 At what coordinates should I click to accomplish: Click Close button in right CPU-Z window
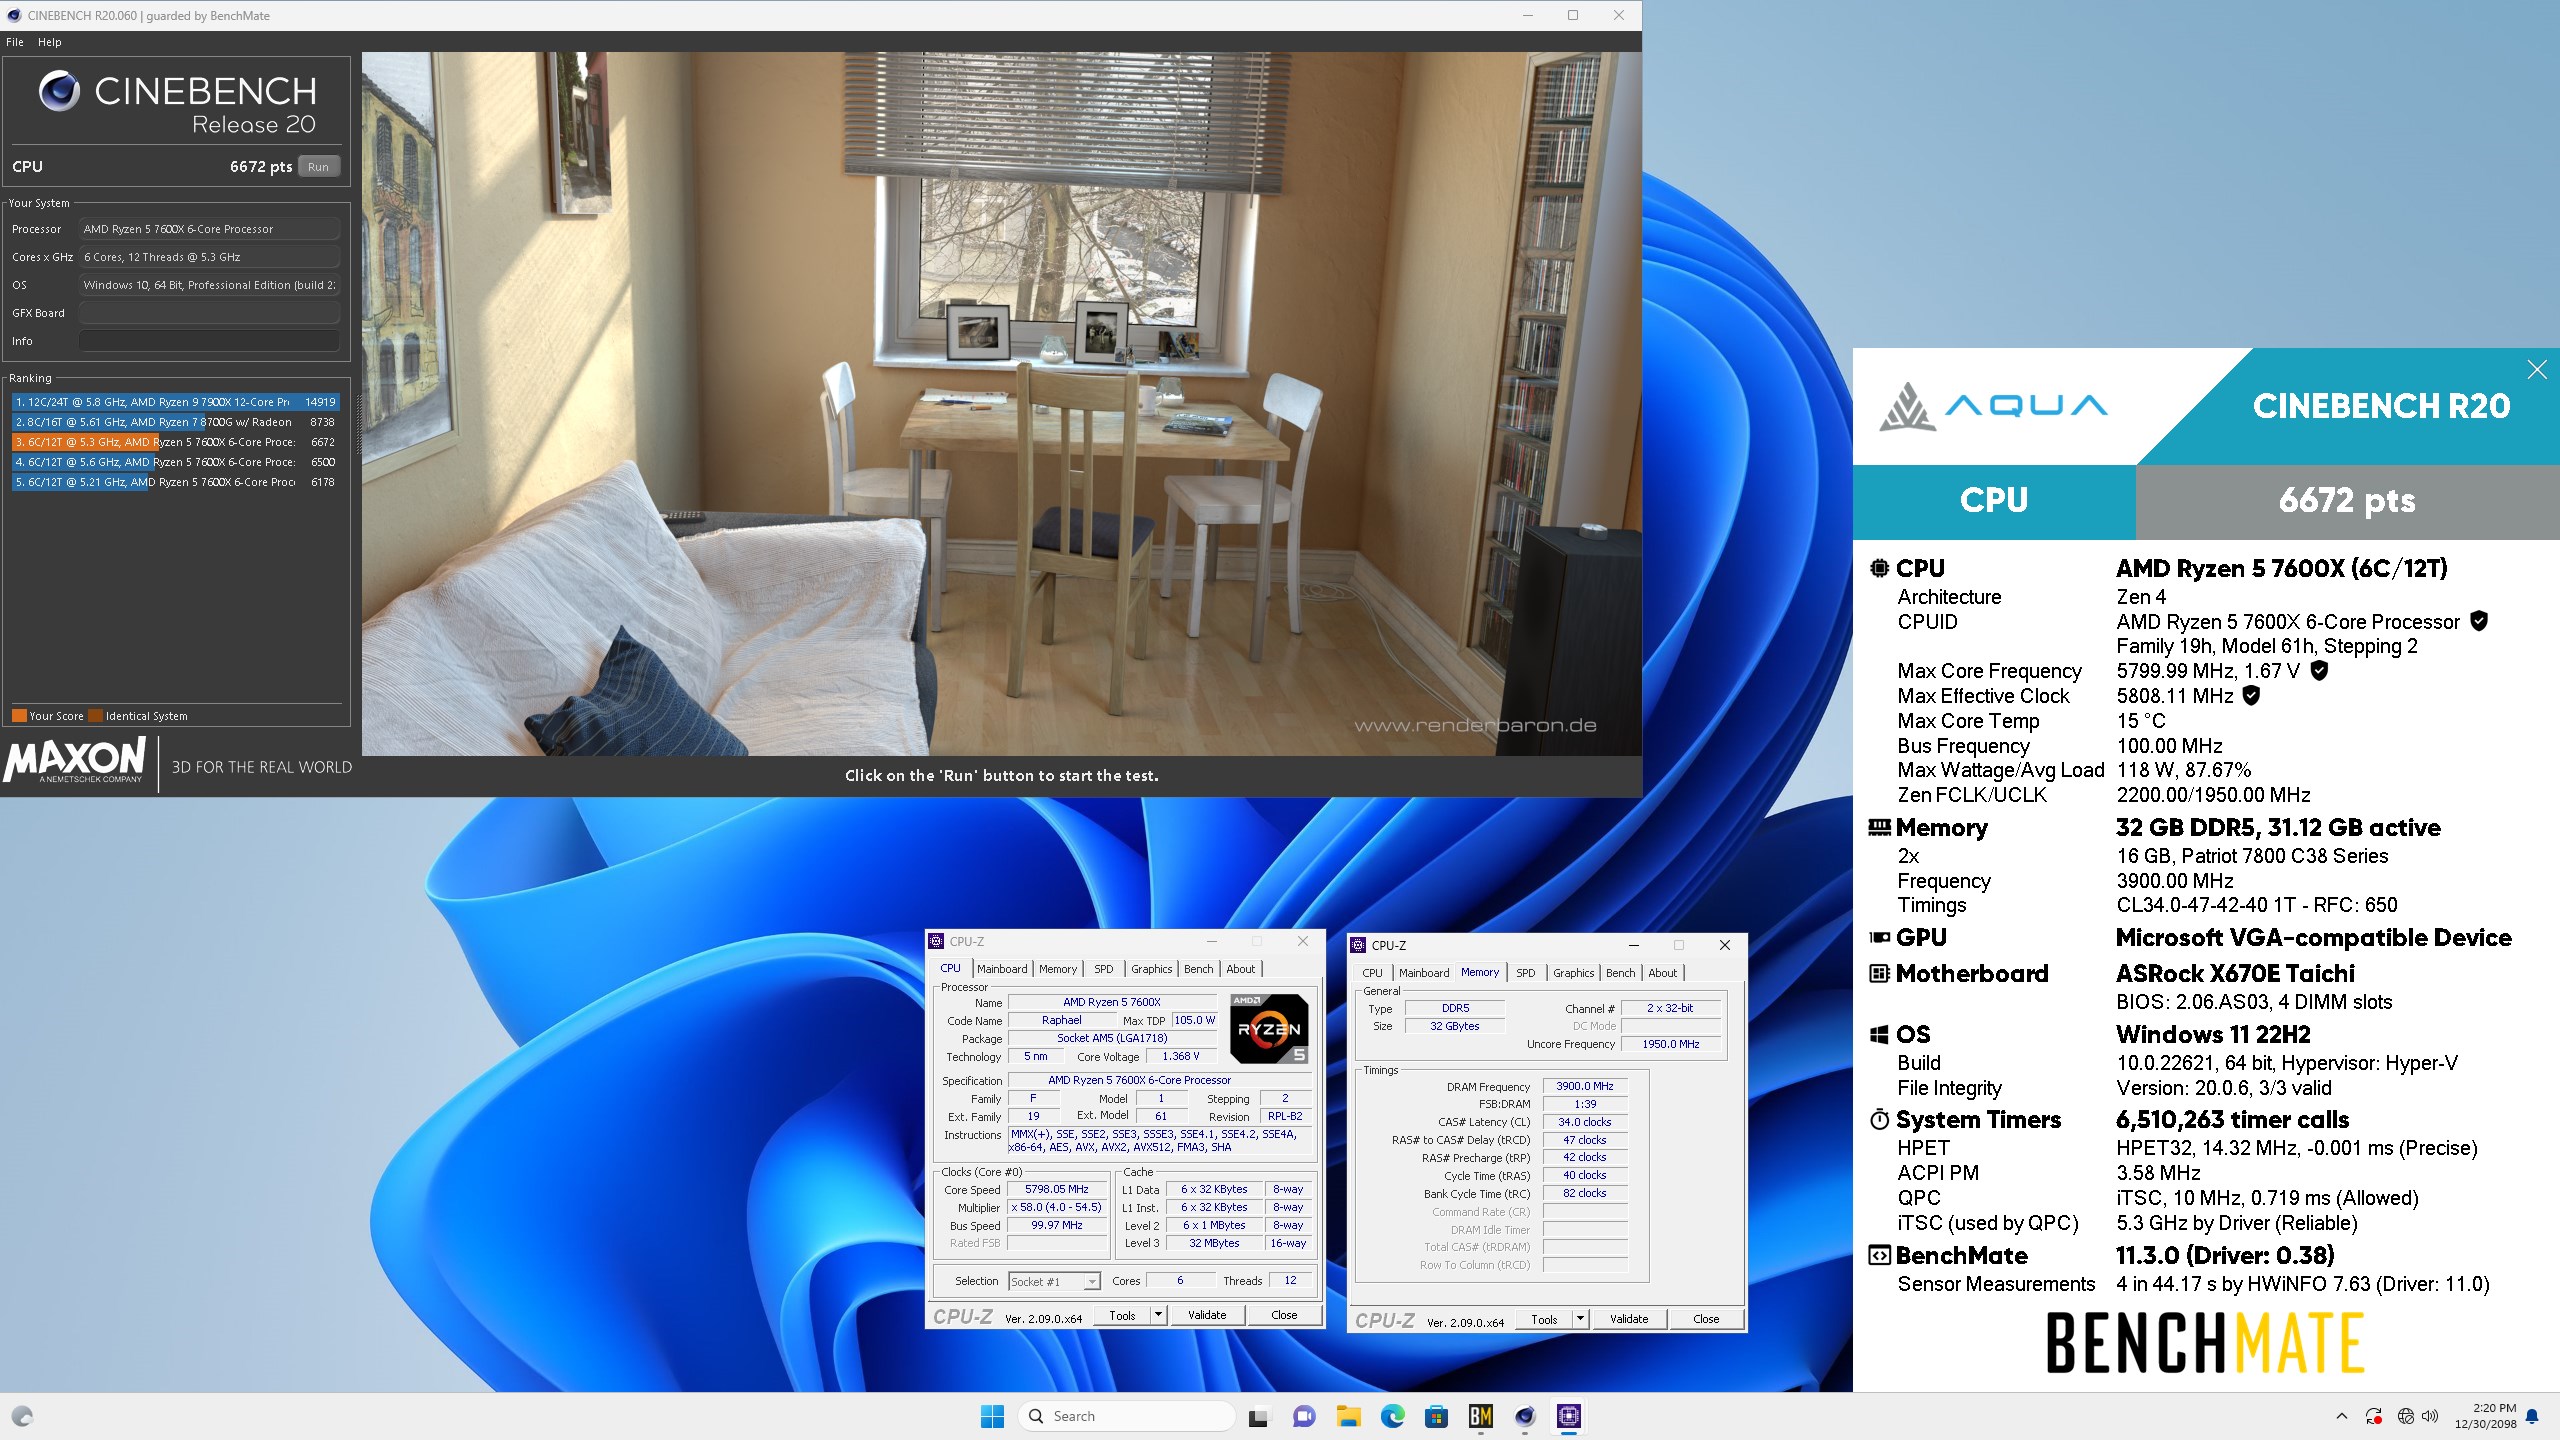coord(1706,1320)
